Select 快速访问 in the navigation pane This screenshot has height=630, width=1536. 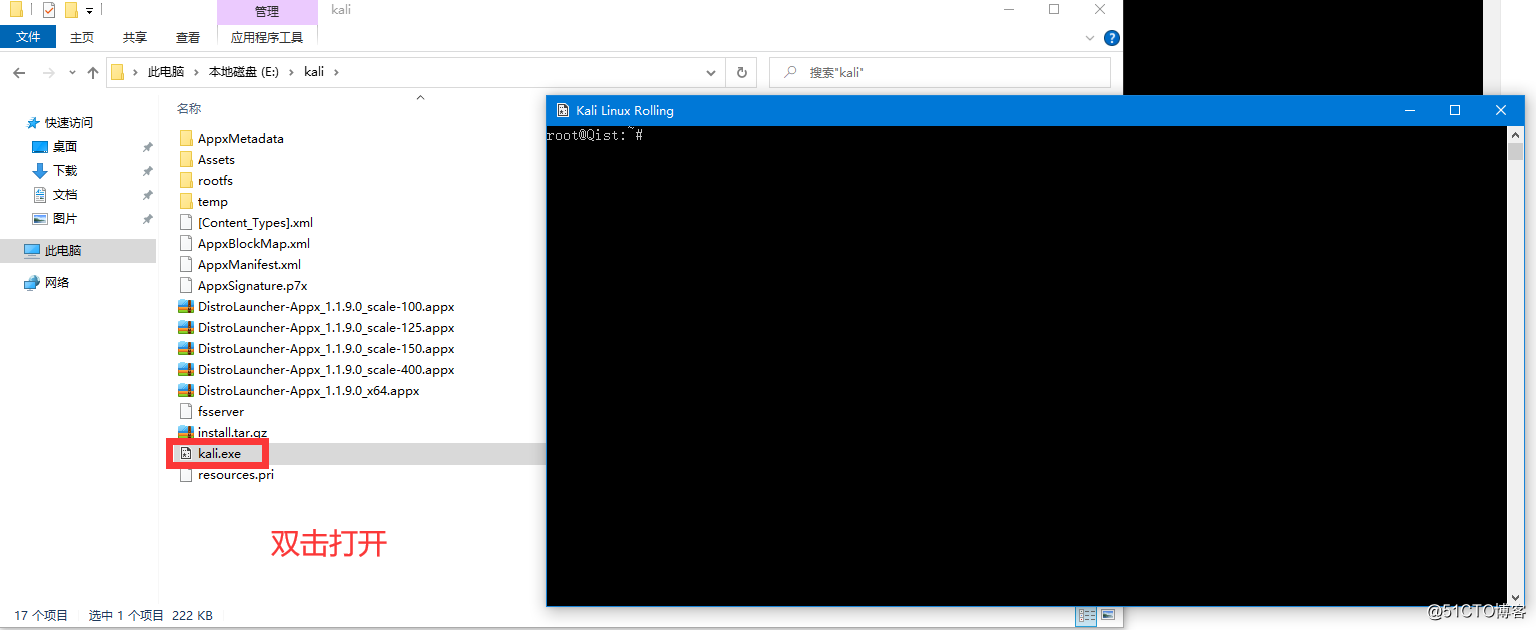click(69, 122)
